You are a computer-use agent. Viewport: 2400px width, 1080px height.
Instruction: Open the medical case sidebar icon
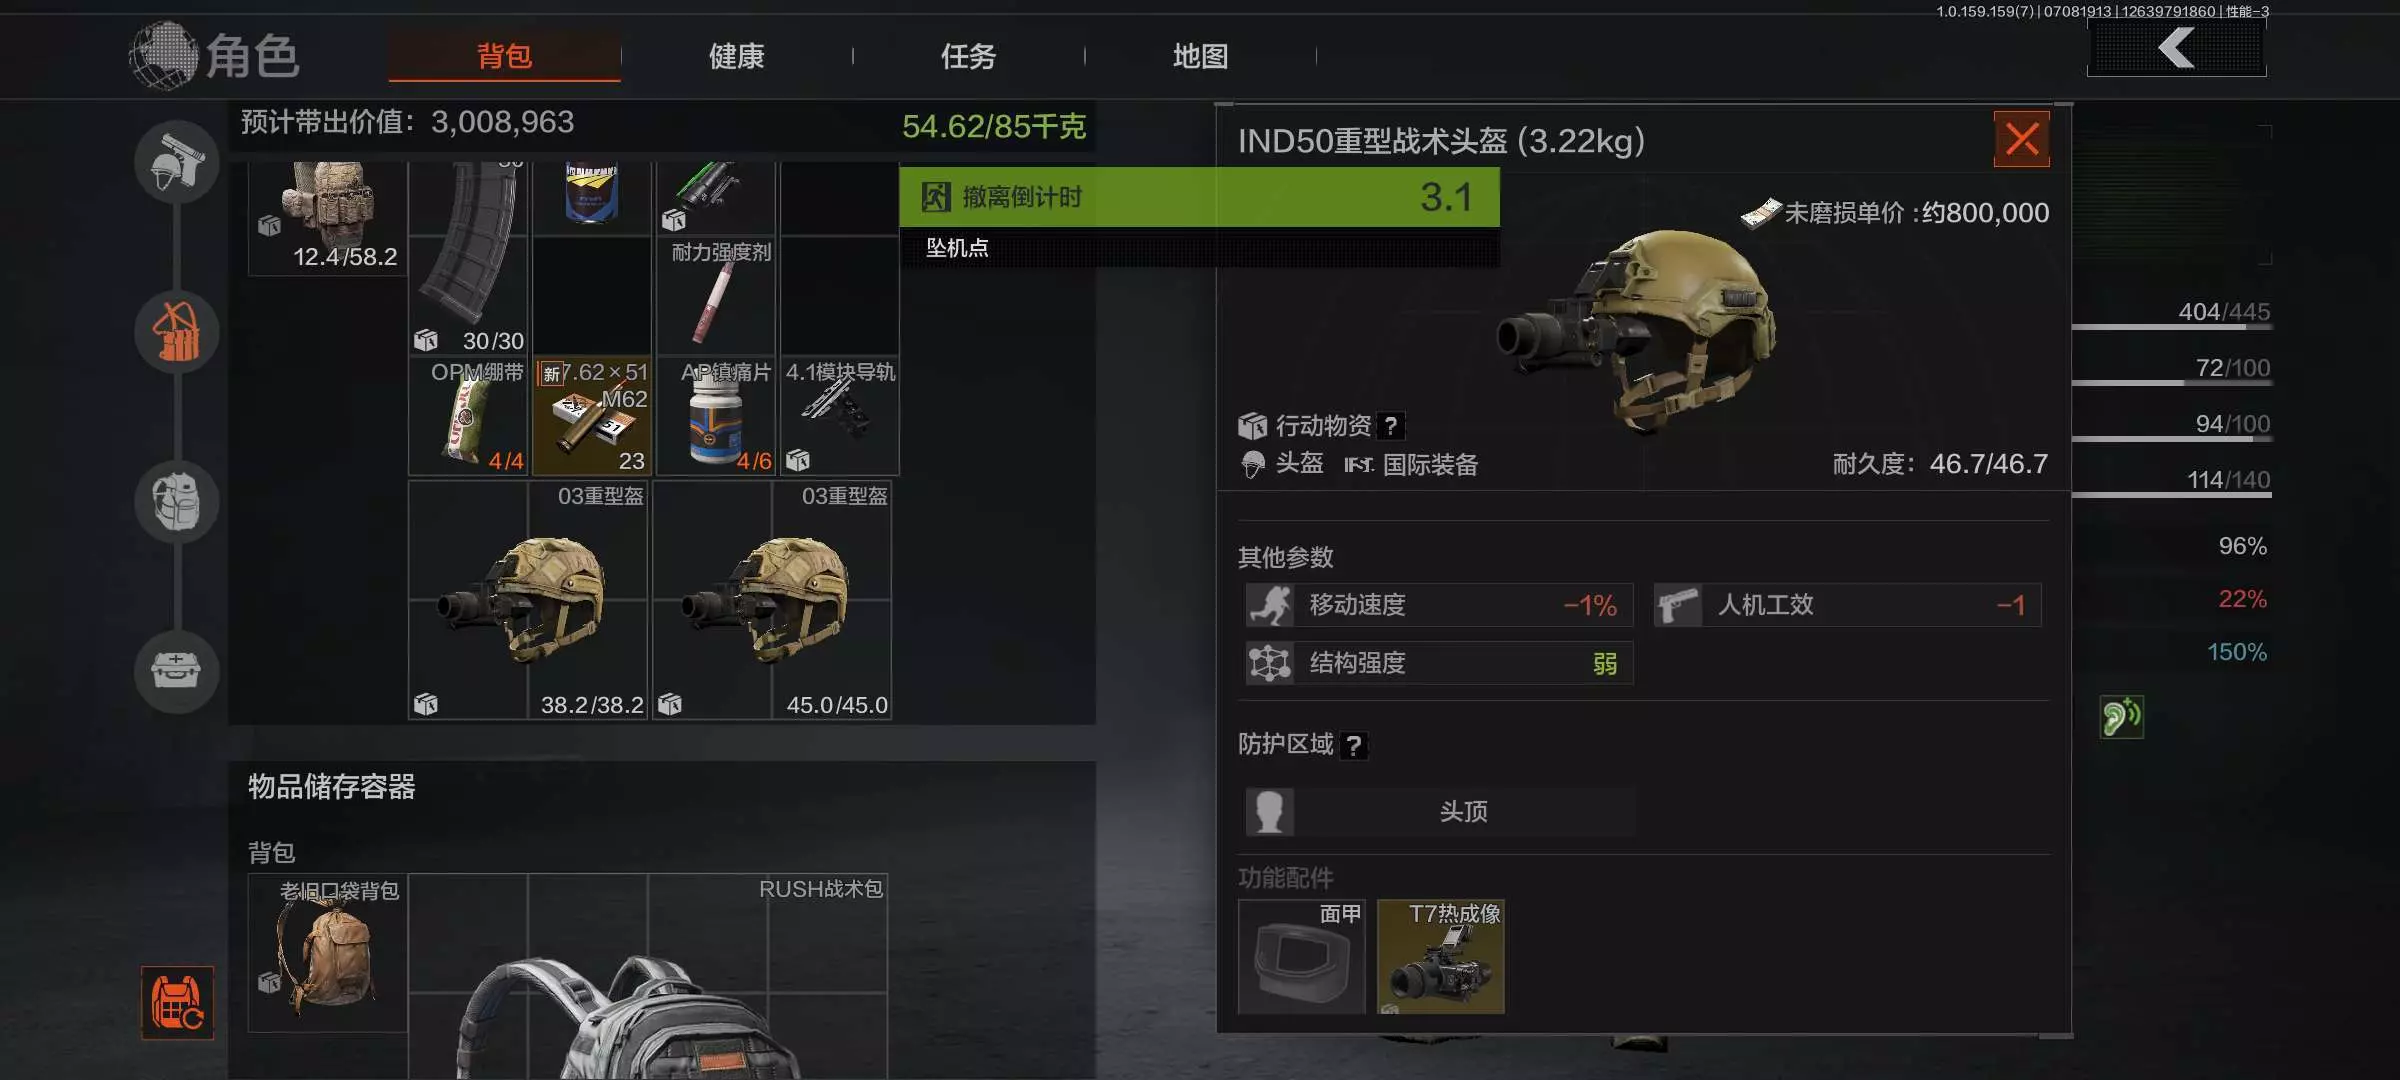point(177,670)
